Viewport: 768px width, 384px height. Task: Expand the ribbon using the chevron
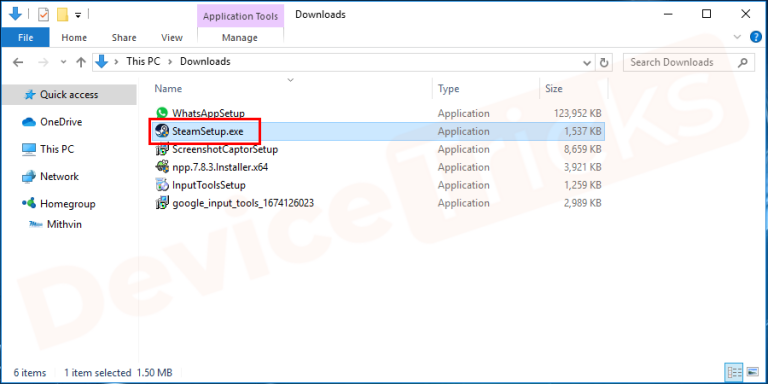737,37
